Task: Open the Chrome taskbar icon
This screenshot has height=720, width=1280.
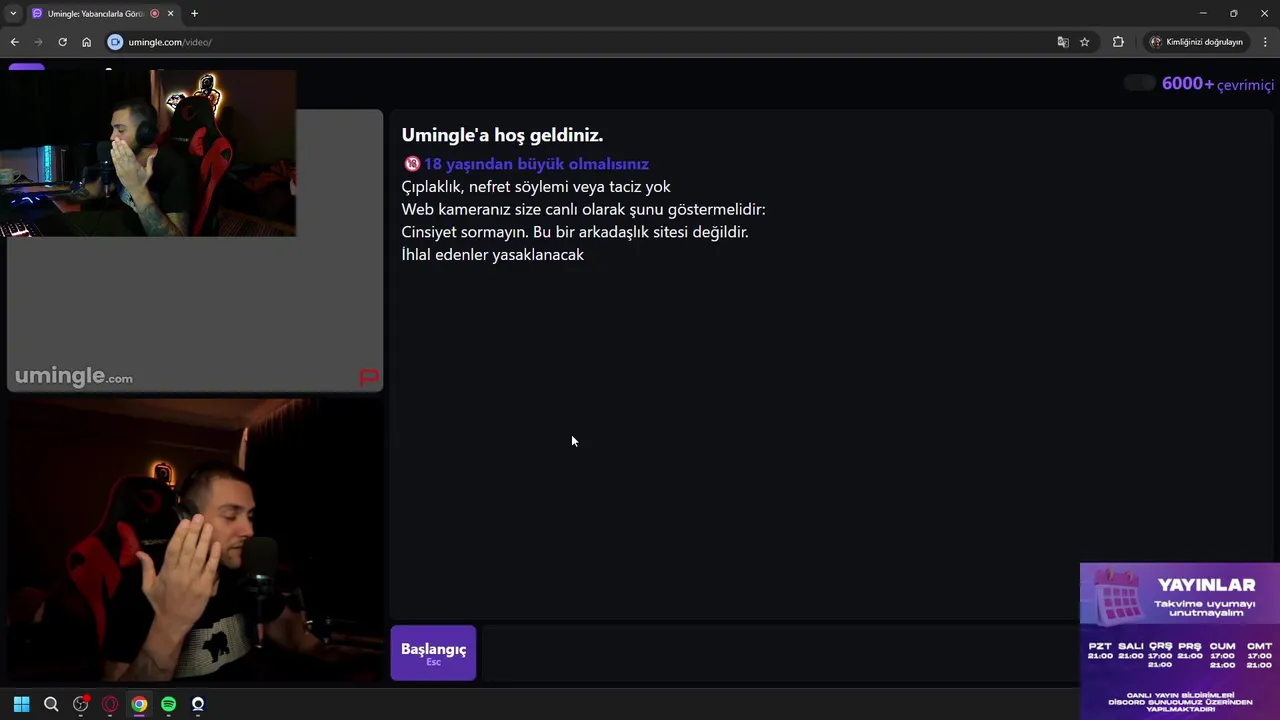Action: (x=139, y=704)
